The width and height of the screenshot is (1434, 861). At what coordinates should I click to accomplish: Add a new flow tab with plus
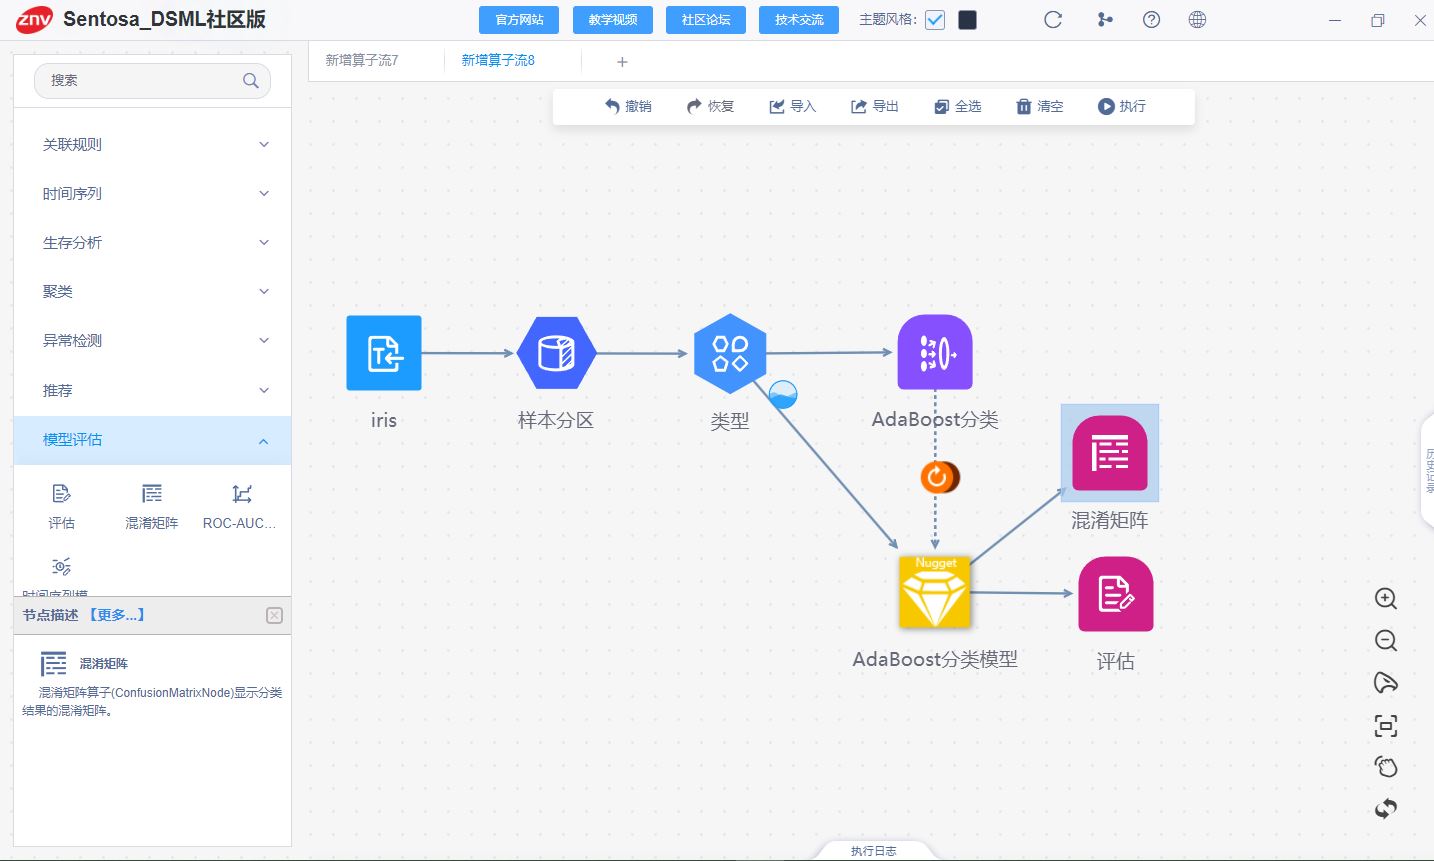point(622,62)
